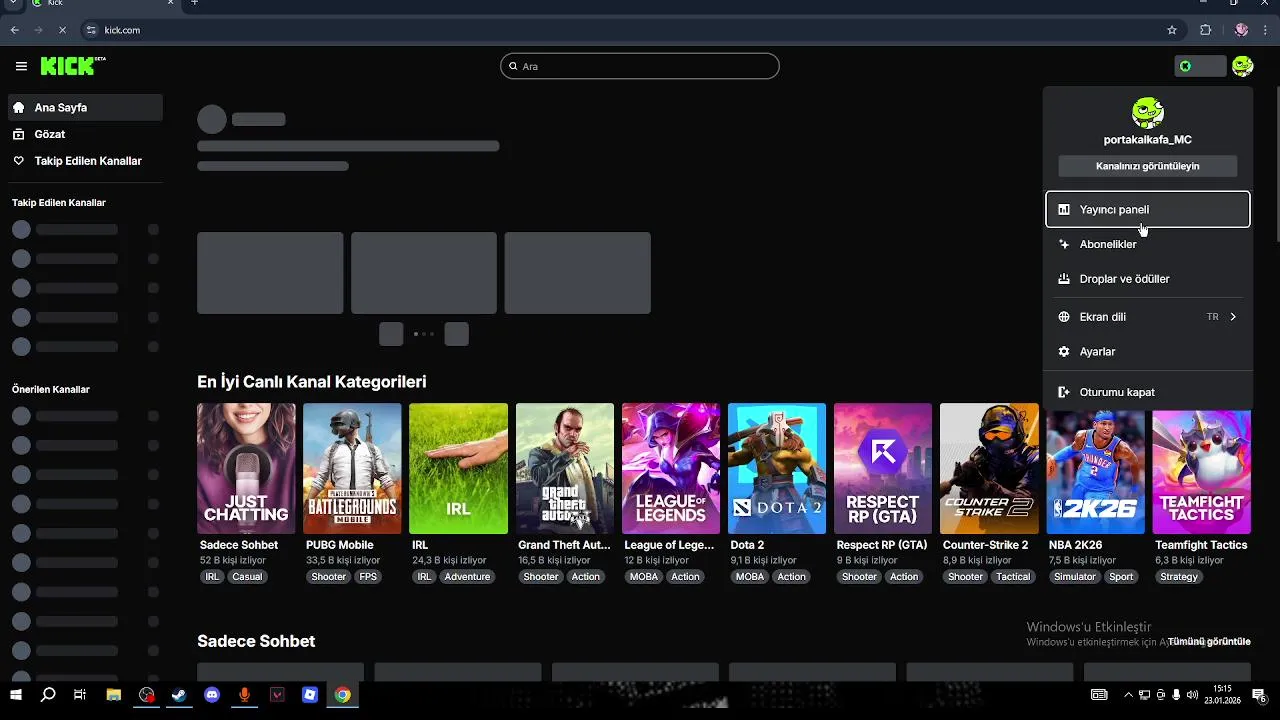Open the Counter-Strike 2 thumbnail
The image size is (1280, 720).
(x=989, y=468)
